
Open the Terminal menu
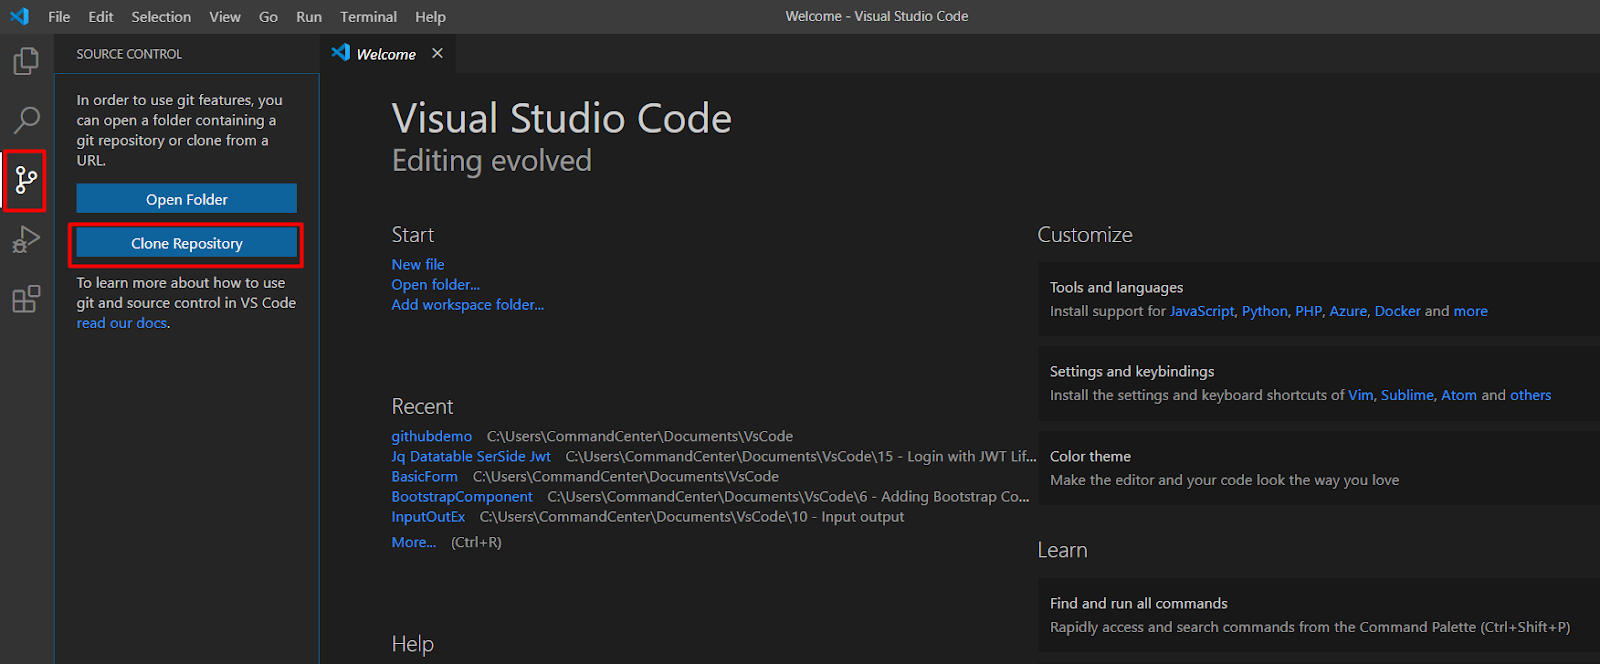368,17
